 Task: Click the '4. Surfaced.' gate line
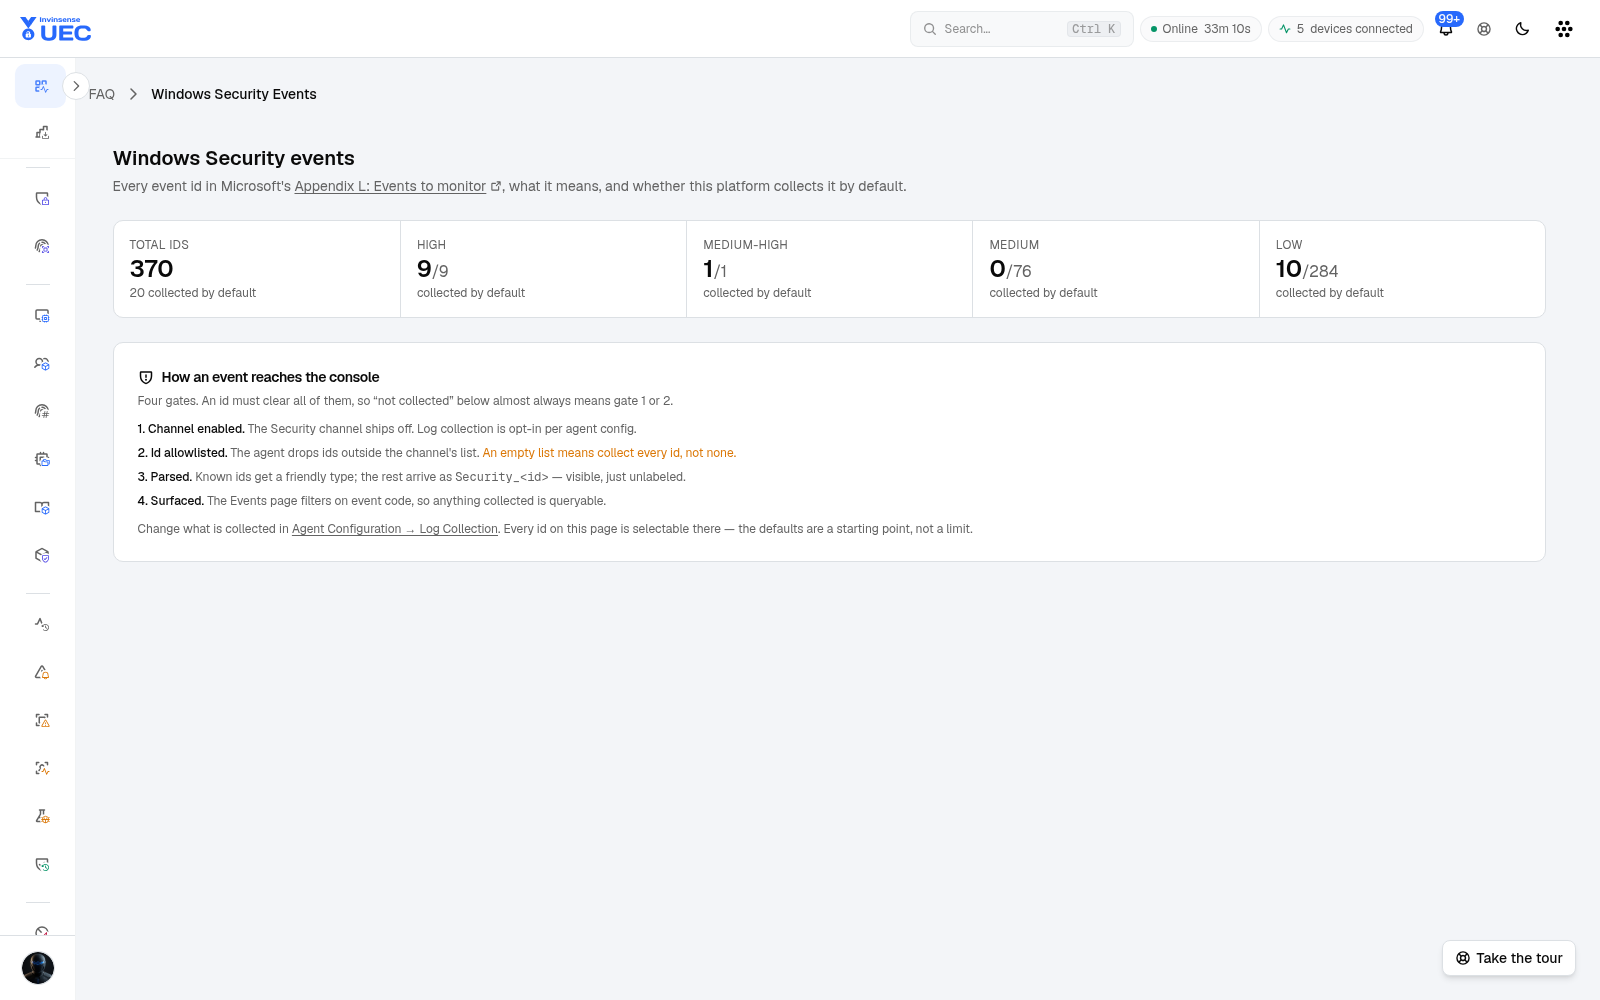click(372, 501)
